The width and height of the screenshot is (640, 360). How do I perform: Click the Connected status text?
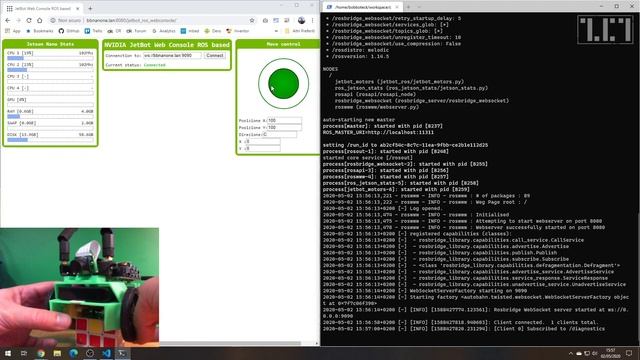(155, 65)
